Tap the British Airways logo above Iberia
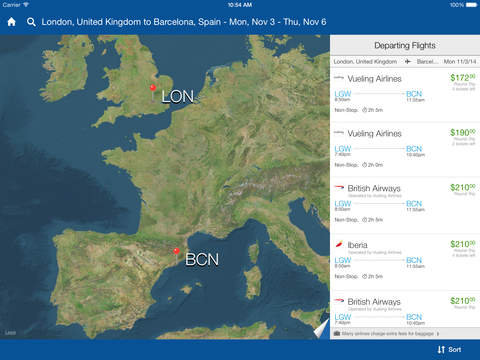 pos(339,187)
